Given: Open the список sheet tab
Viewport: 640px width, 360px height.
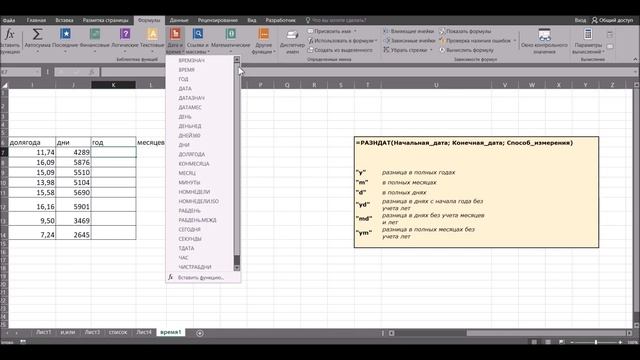Looking at the screenshot, I should tap(118, 332).
